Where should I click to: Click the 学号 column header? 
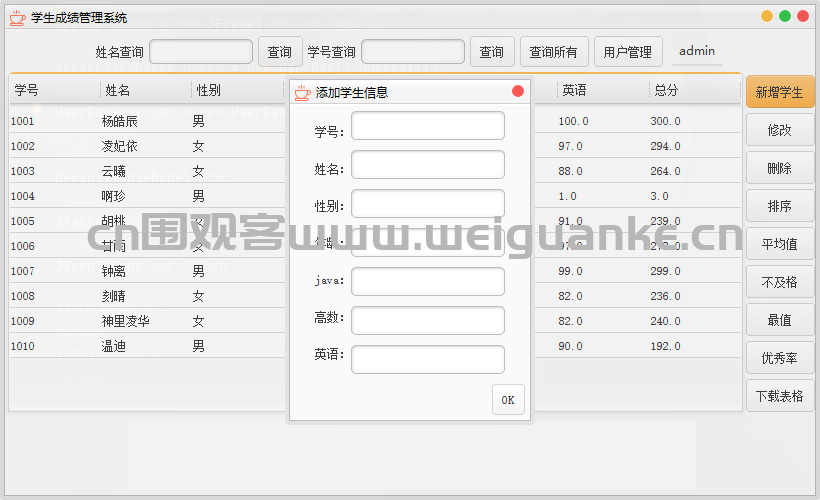[55, 90]
